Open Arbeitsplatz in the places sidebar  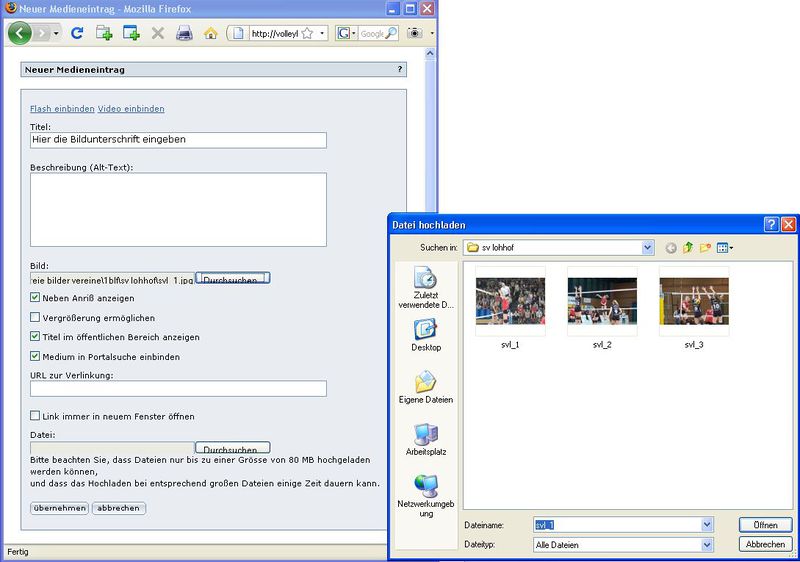426,439
